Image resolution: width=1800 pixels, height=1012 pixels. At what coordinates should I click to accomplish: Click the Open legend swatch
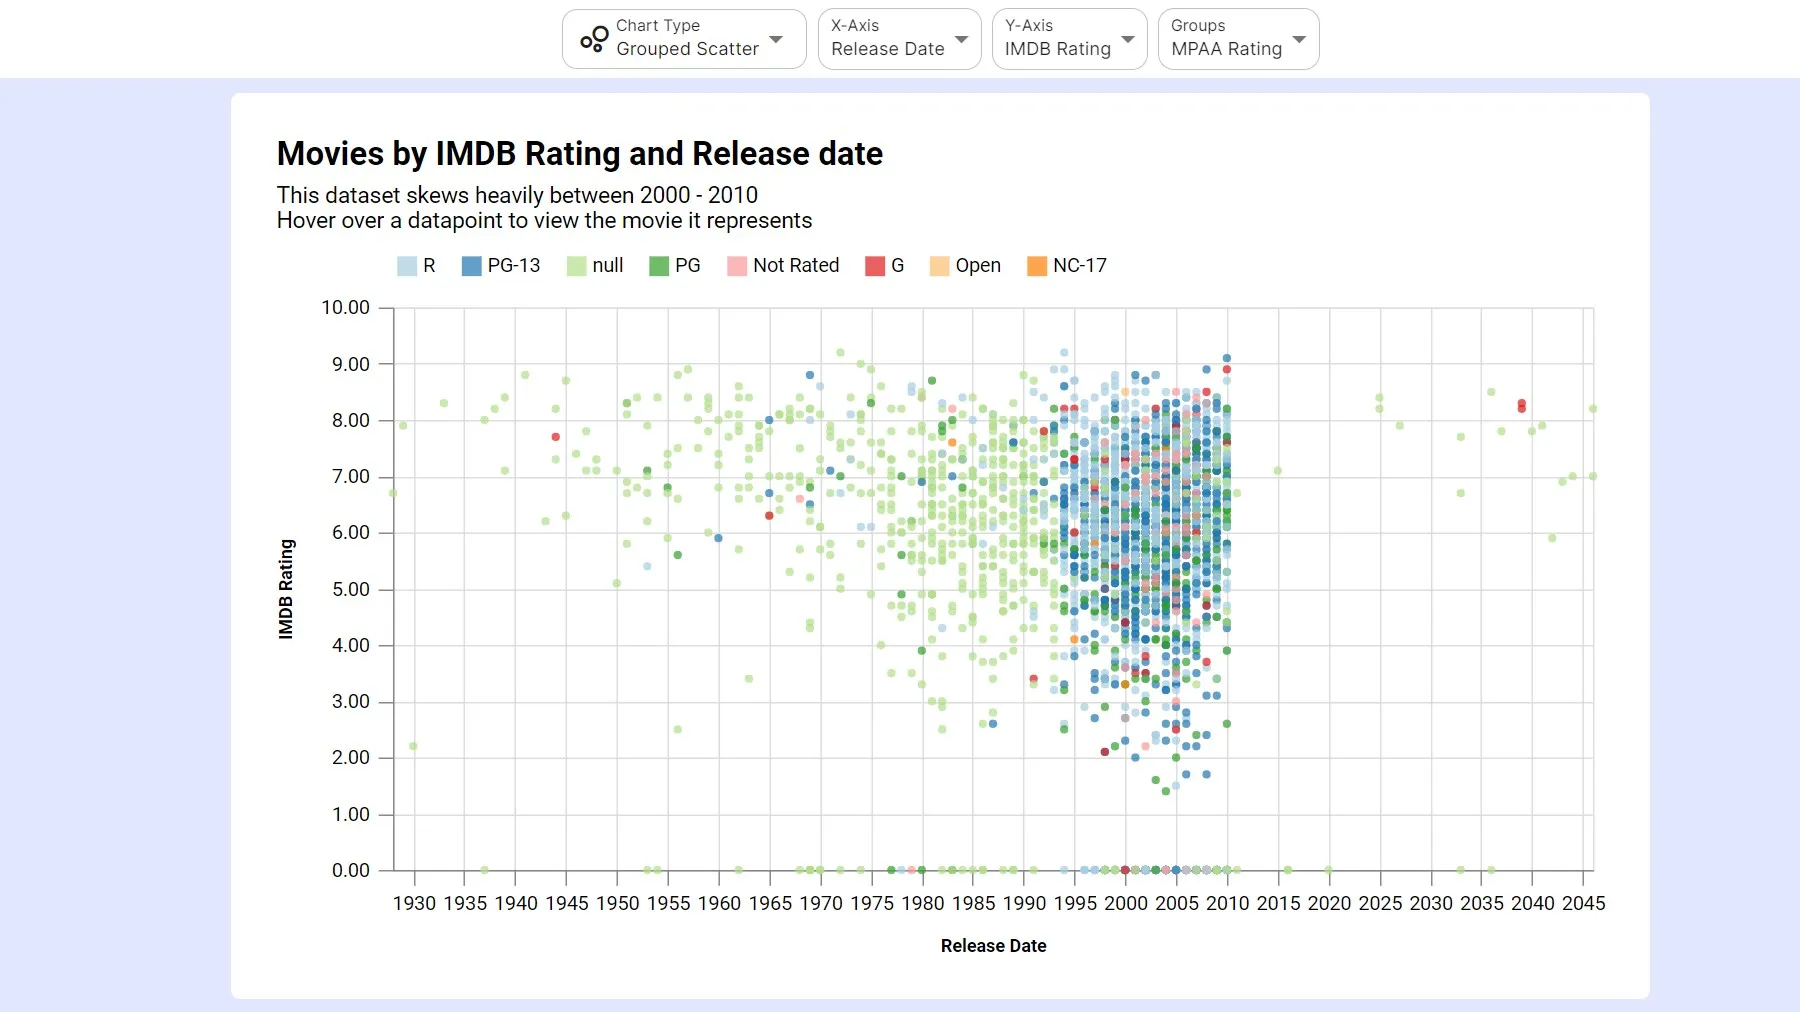(x=939, y=266)
